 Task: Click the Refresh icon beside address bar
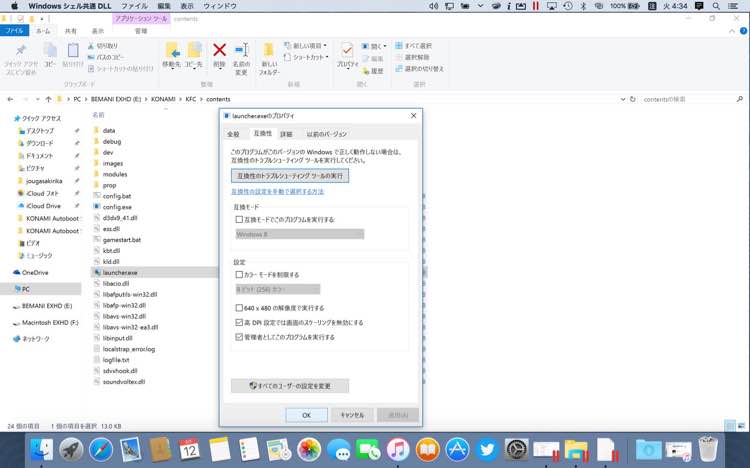coord(633,99)
